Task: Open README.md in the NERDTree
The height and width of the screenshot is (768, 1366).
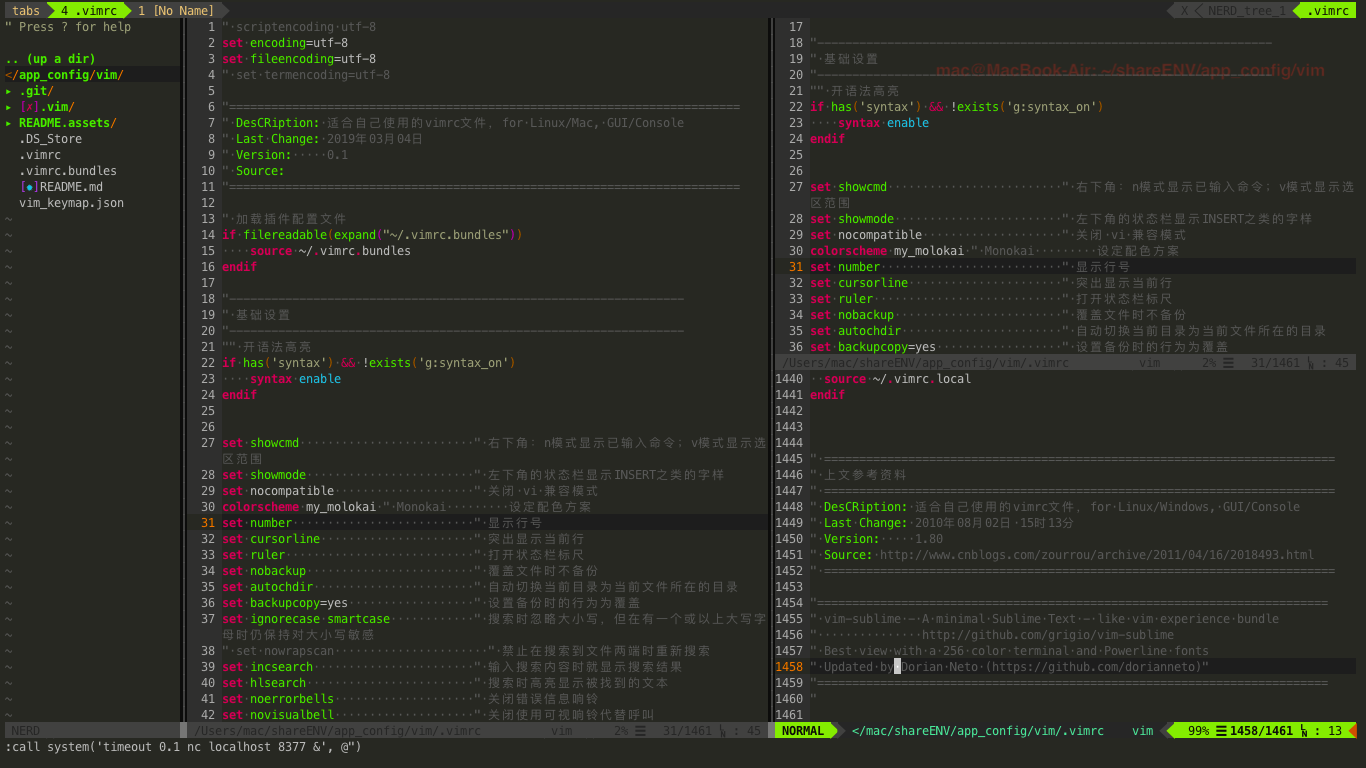Action: pos(71,187)
